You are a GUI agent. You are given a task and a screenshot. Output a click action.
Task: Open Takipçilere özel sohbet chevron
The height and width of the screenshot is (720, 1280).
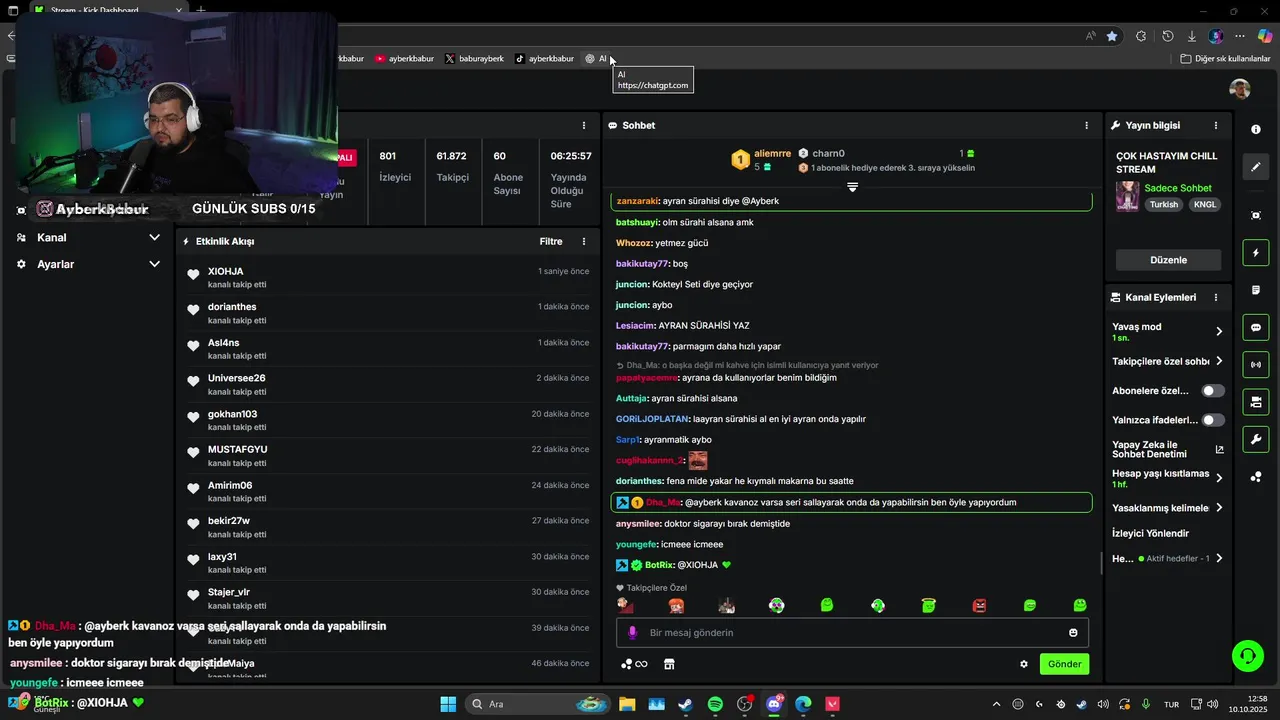click(x=1219, y=361)
